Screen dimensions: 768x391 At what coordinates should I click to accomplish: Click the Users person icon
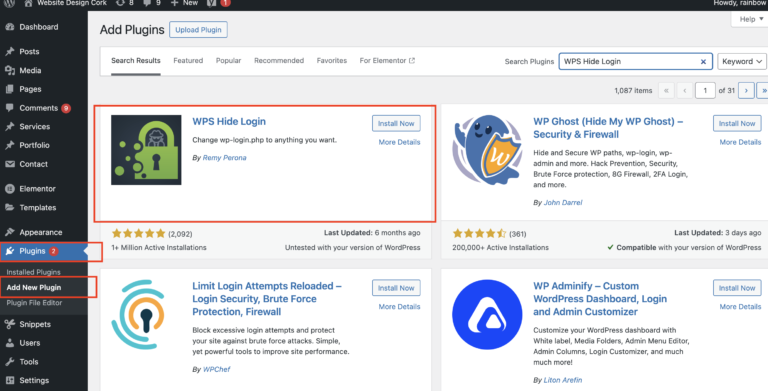10,343
